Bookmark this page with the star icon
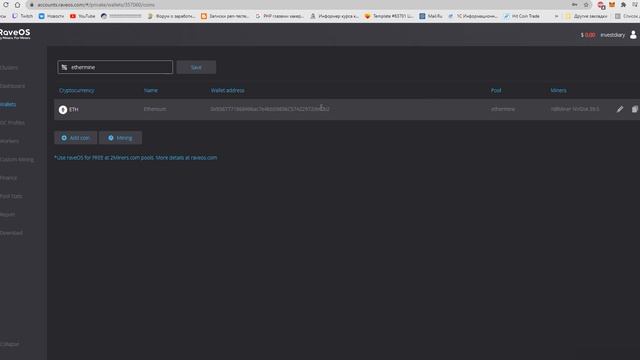 [586, 4]
